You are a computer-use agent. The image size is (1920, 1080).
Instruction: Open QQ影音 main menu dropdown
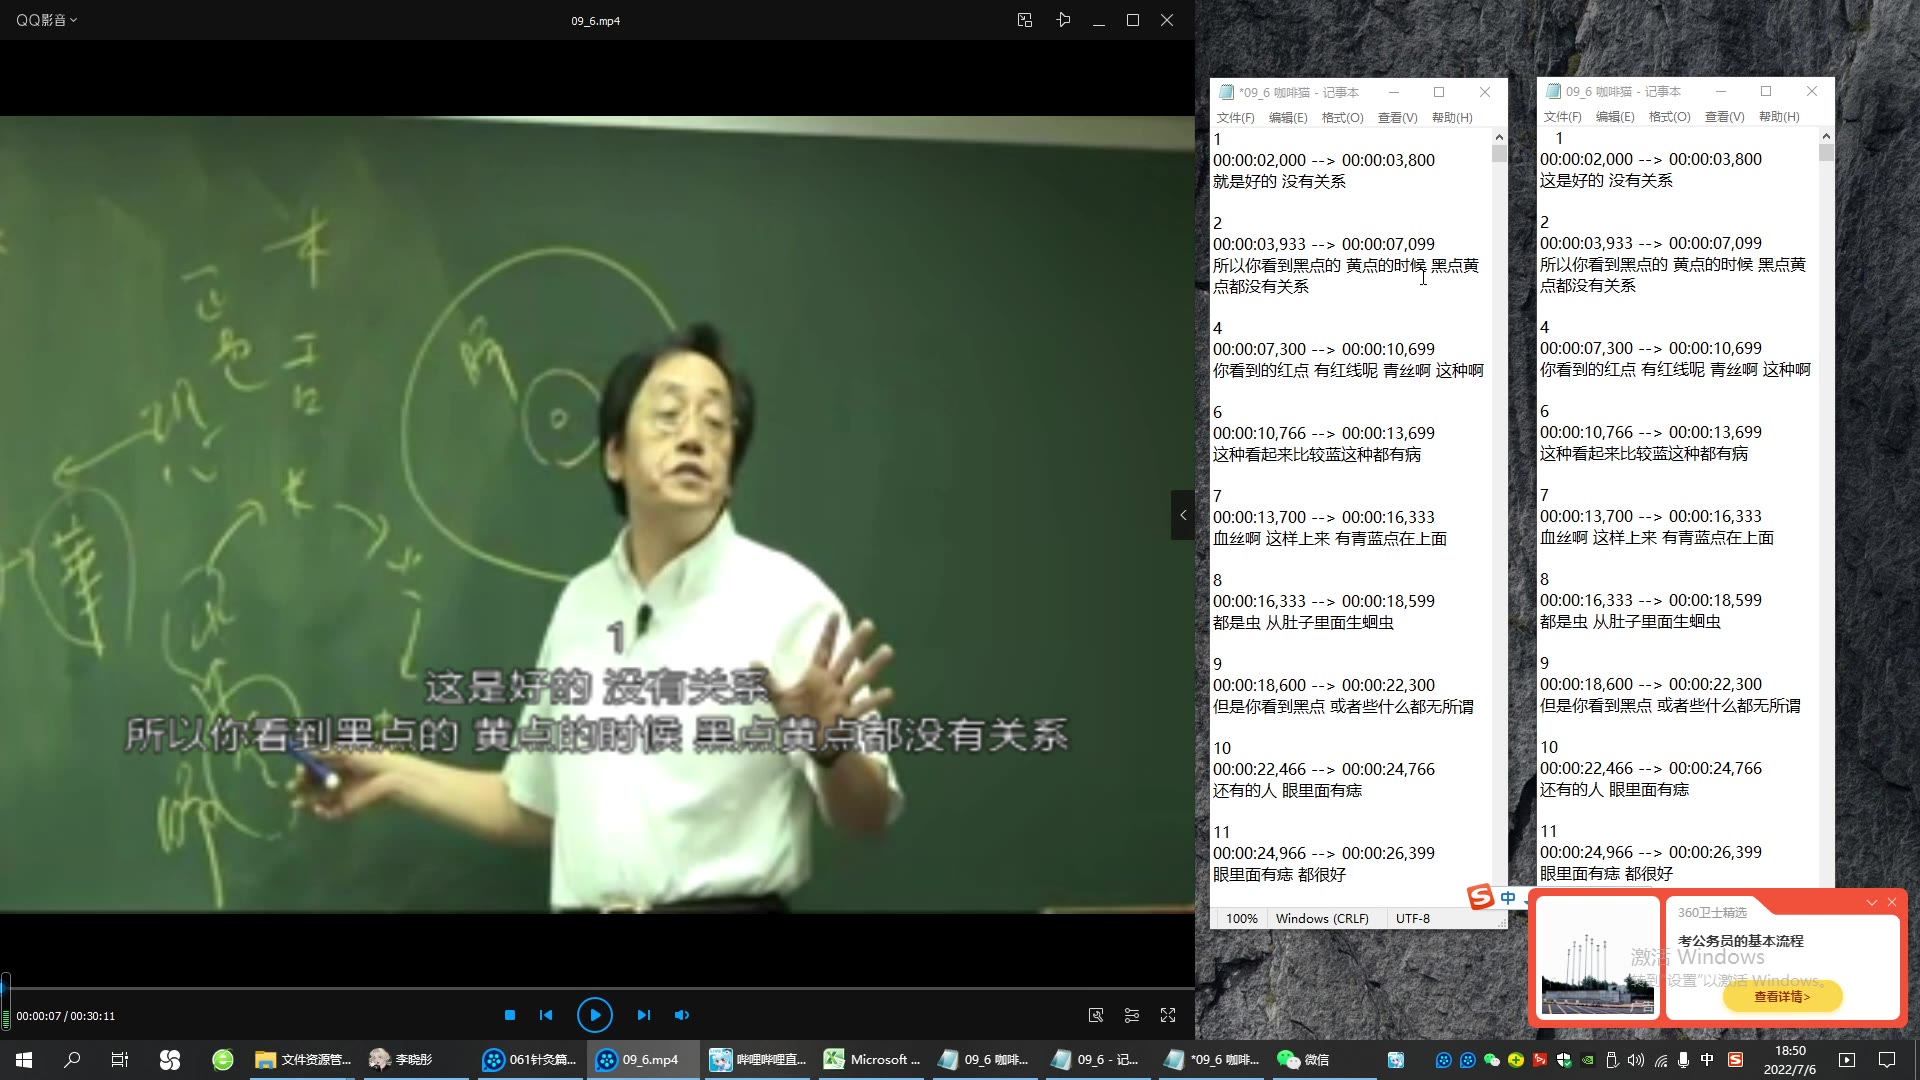[x=46, y=20]
